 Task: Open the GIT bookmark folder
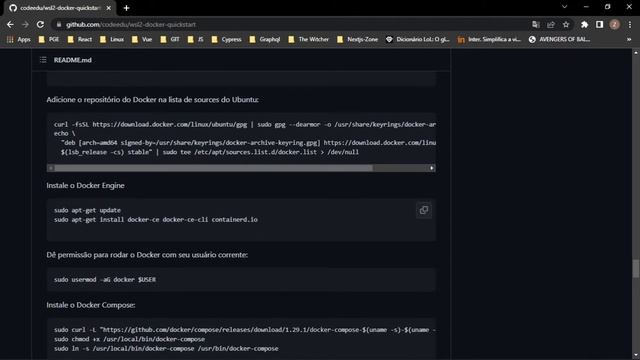coord(170,39)
